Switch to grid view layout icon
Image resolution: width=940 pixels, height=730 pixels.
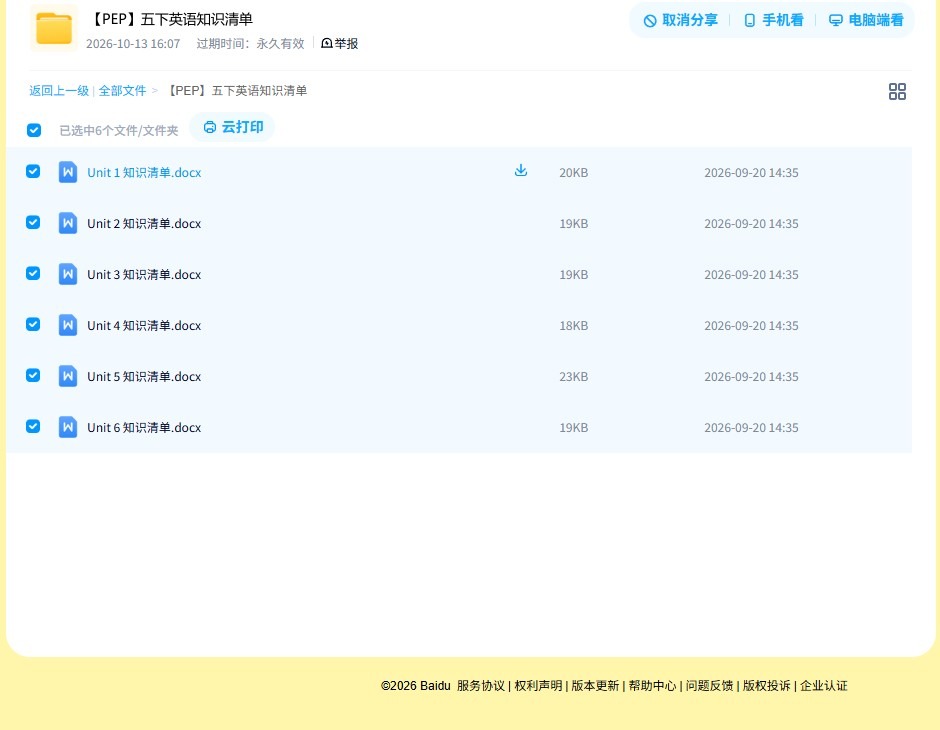pyautogui.click(x=897, y=92)
